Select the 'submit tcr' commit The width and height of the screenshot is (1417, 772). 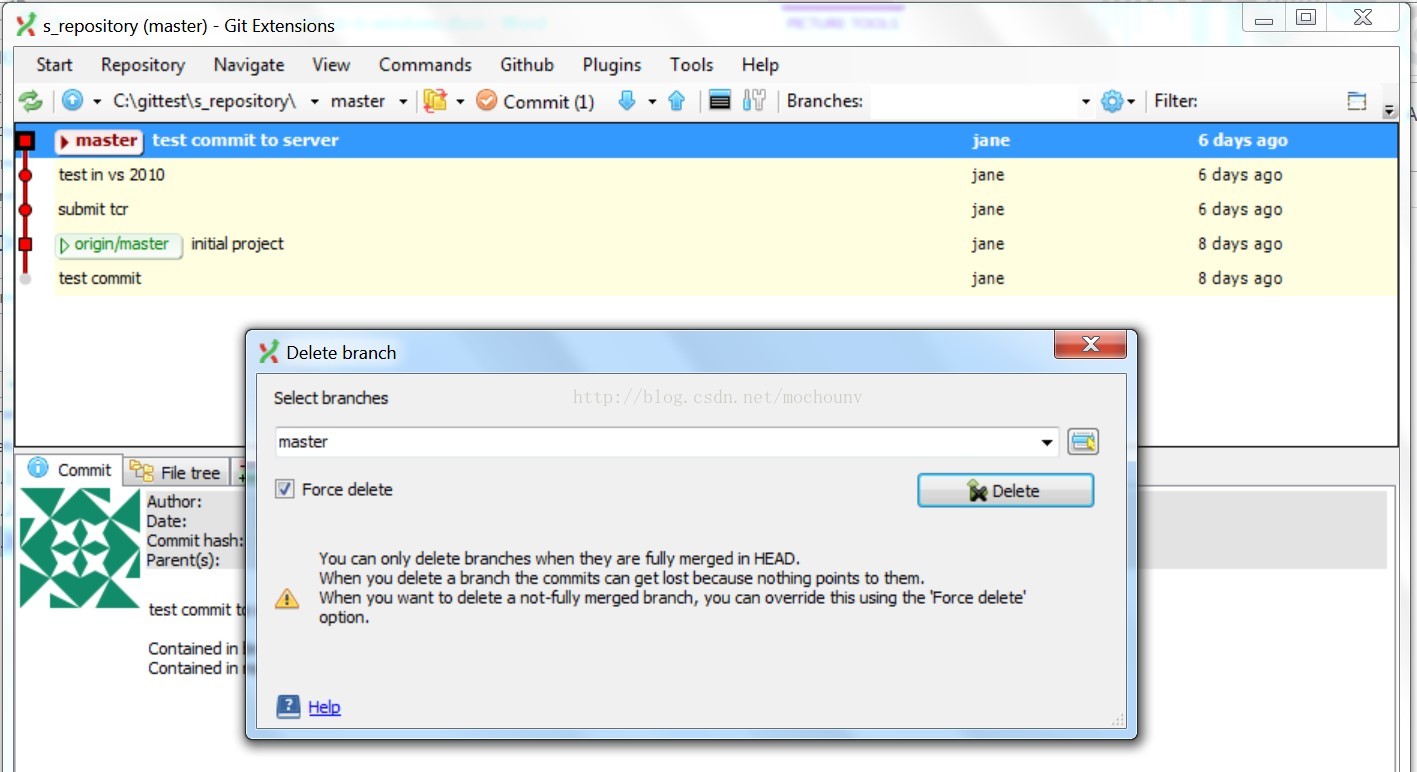[x=706, y=210]
